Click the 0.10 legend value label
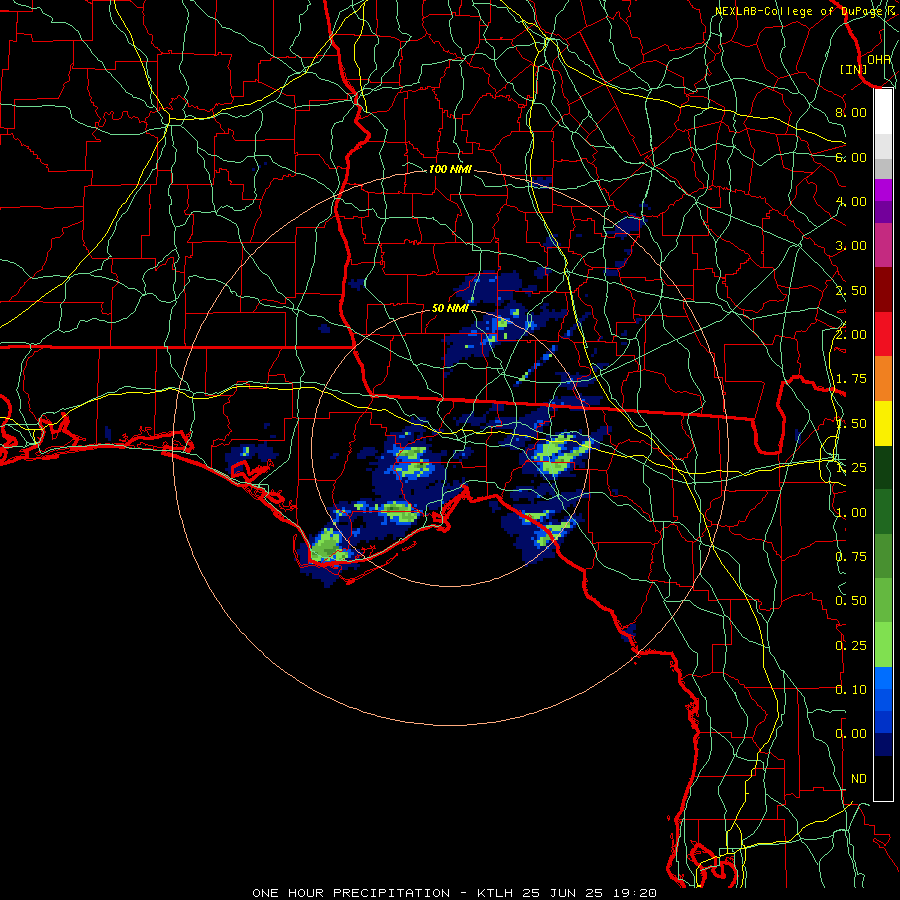The width and height of the screenshot is (900, 900). pyautogui.click(x=851, y=690)
